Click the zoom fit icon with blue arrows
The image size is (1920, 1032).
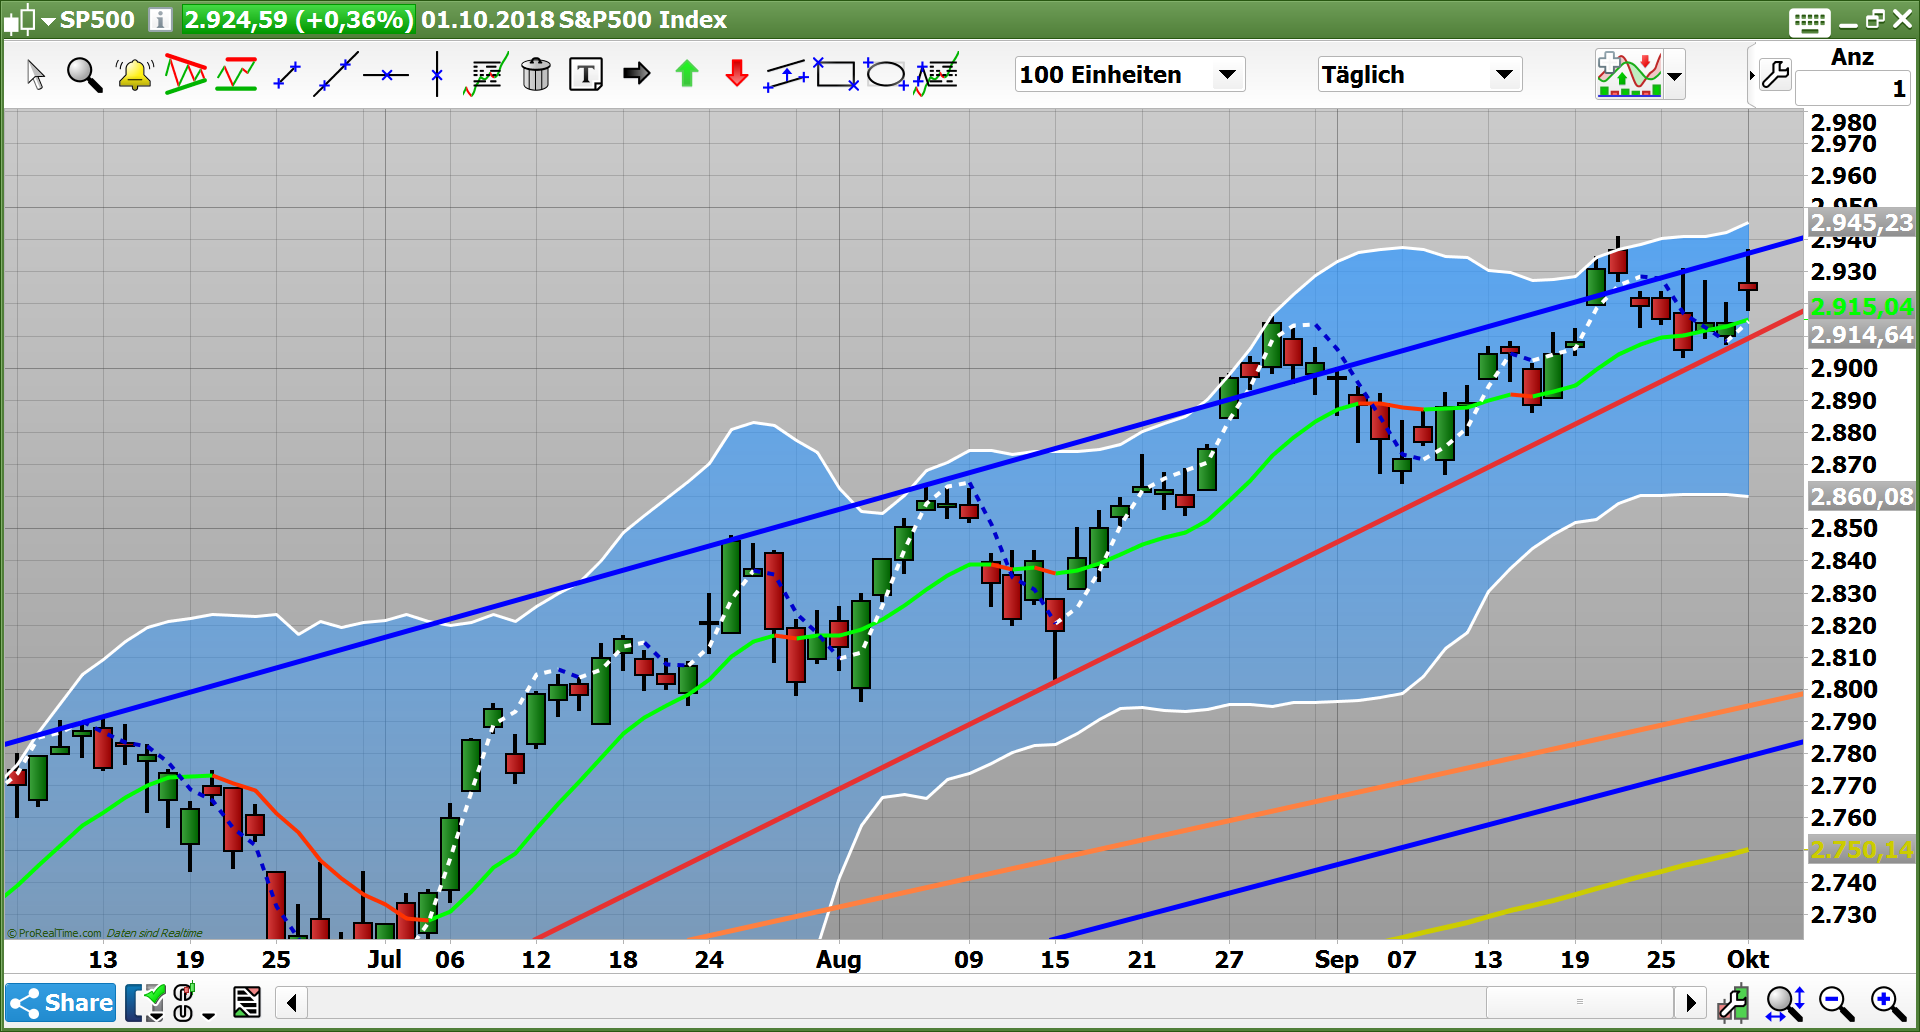(1785, 1002)
